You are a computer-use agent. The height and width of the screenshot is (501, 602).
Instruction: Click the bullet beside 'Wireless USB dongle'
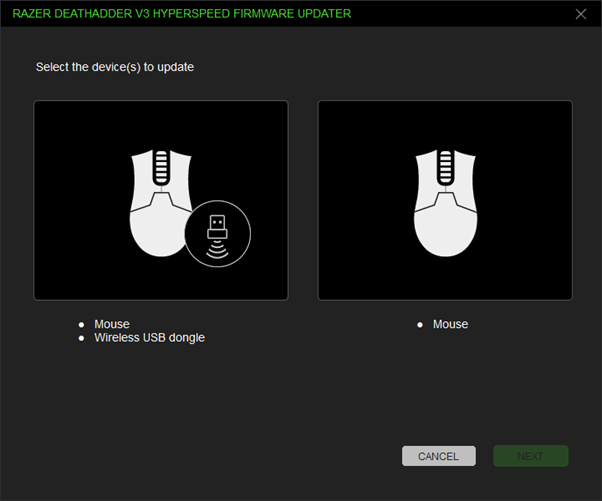[82, 338]
